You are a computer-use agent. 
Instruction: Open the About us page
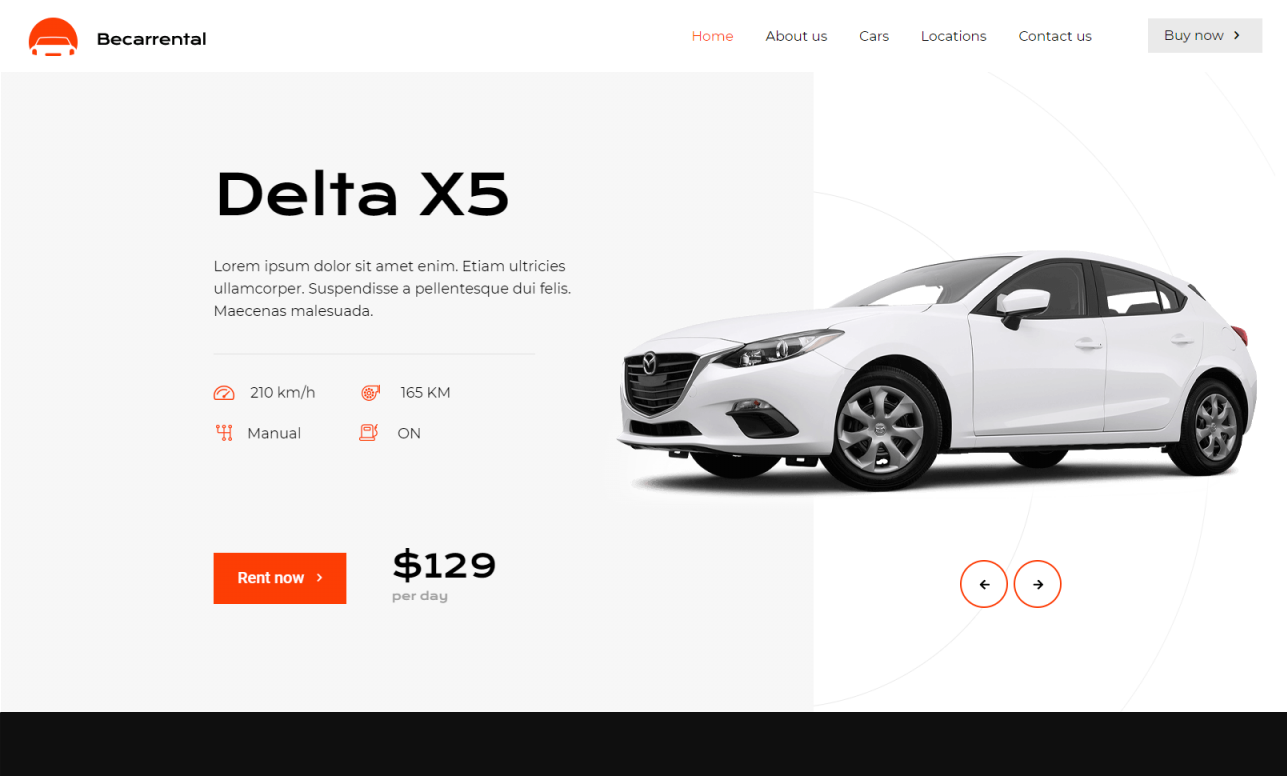[796, 36]
